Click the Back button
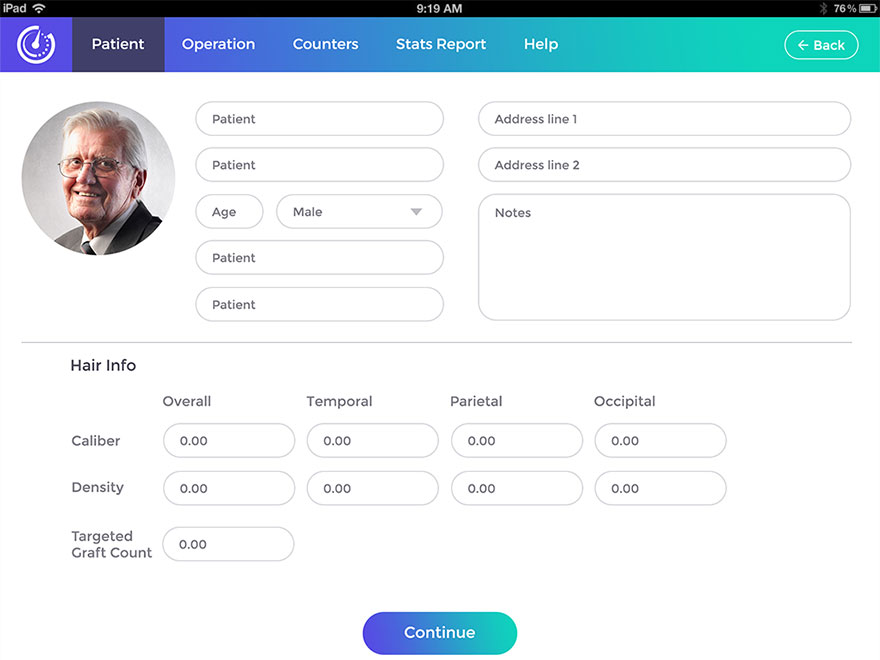 (821, 44)
